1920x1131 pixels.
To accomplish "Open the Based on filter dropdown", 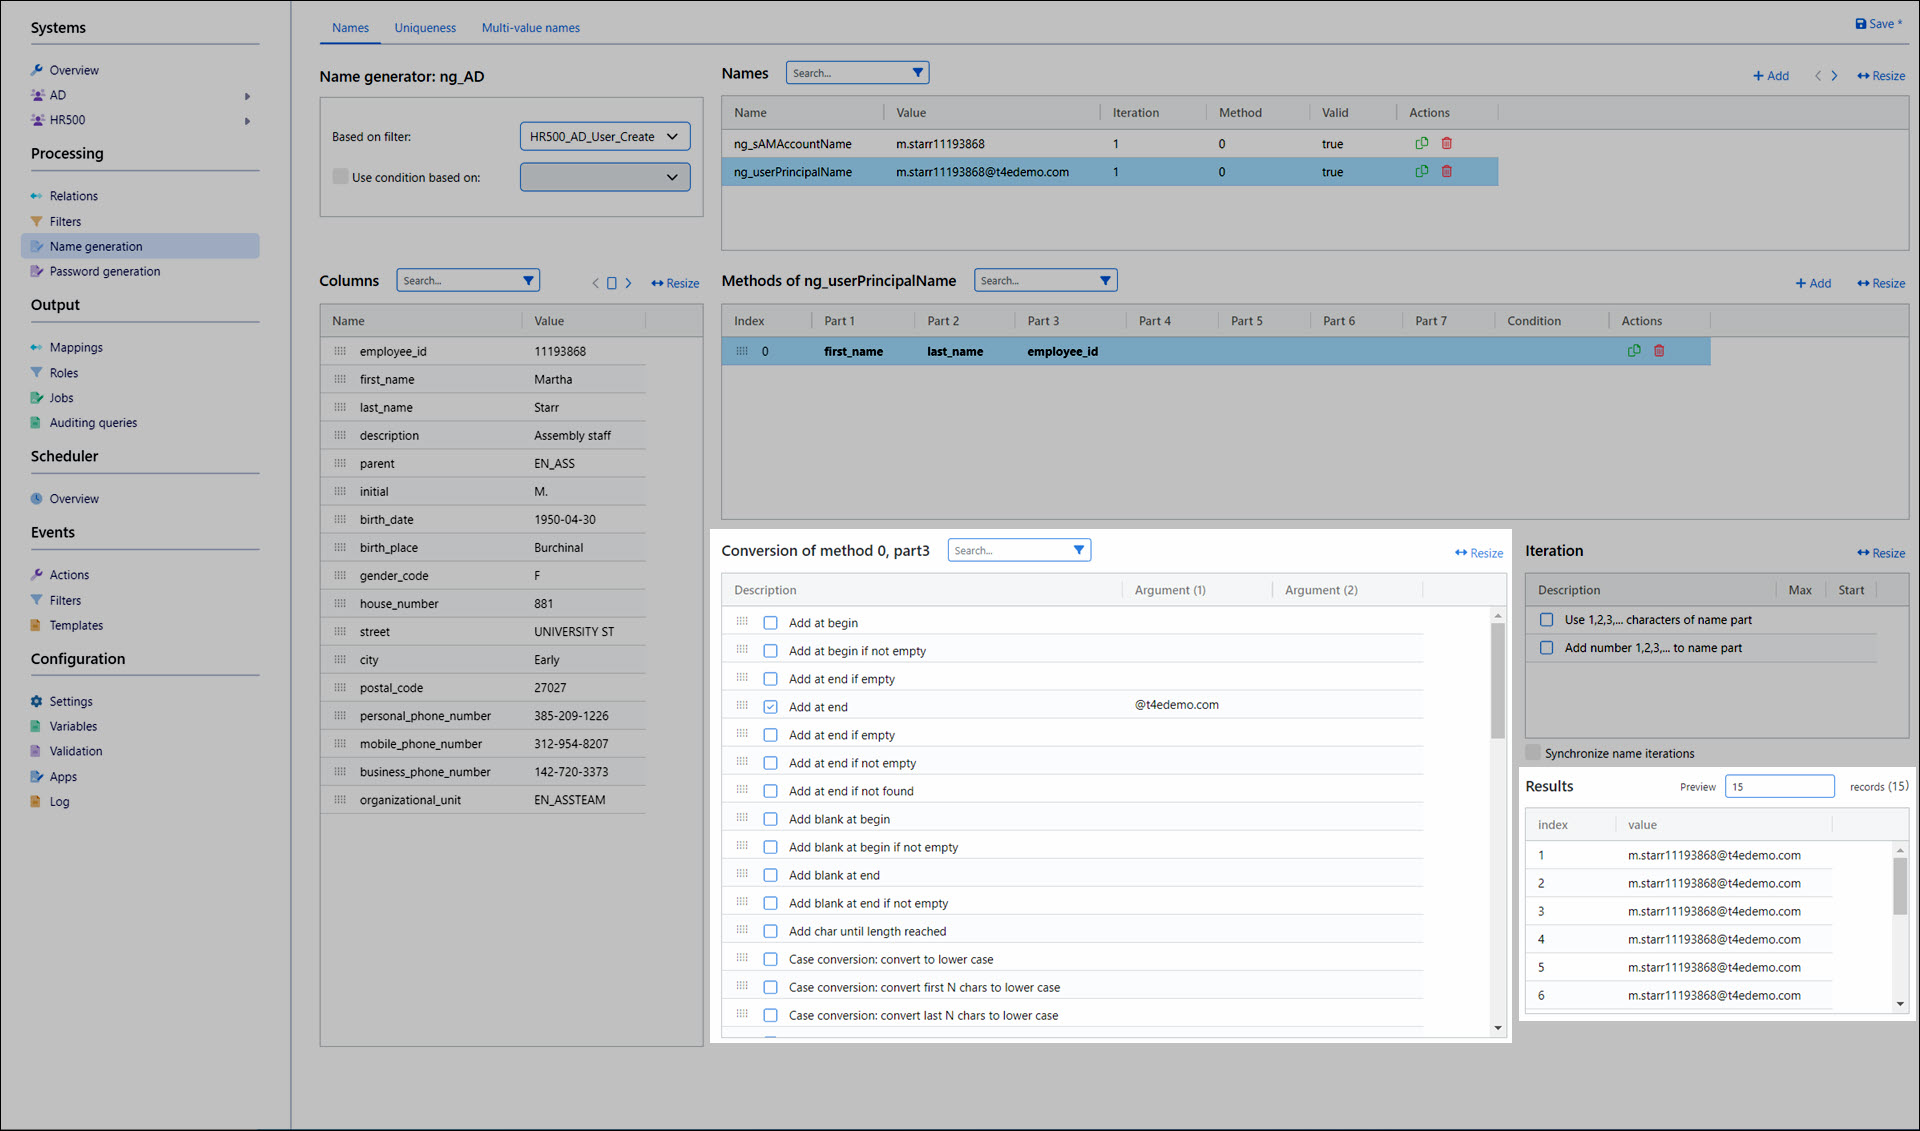I will tap(602, 136).
